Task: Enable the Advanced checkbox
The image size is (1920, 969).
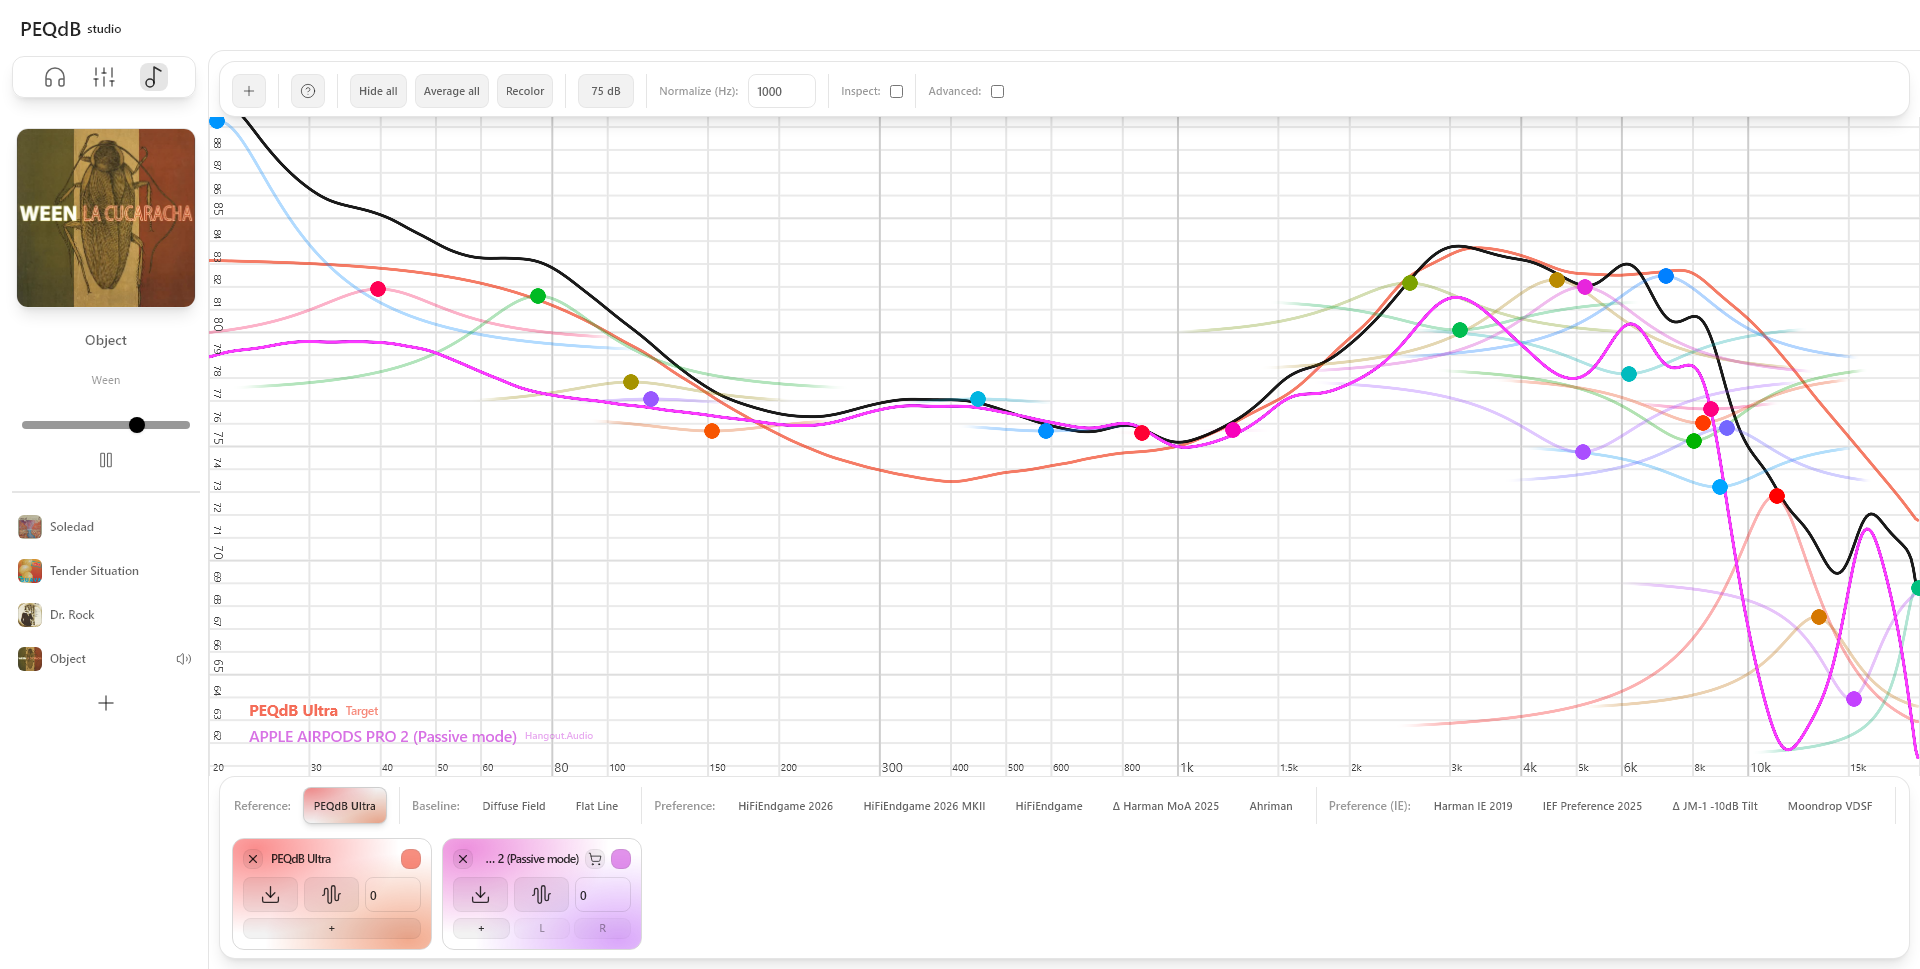Action: click(997, 91)
